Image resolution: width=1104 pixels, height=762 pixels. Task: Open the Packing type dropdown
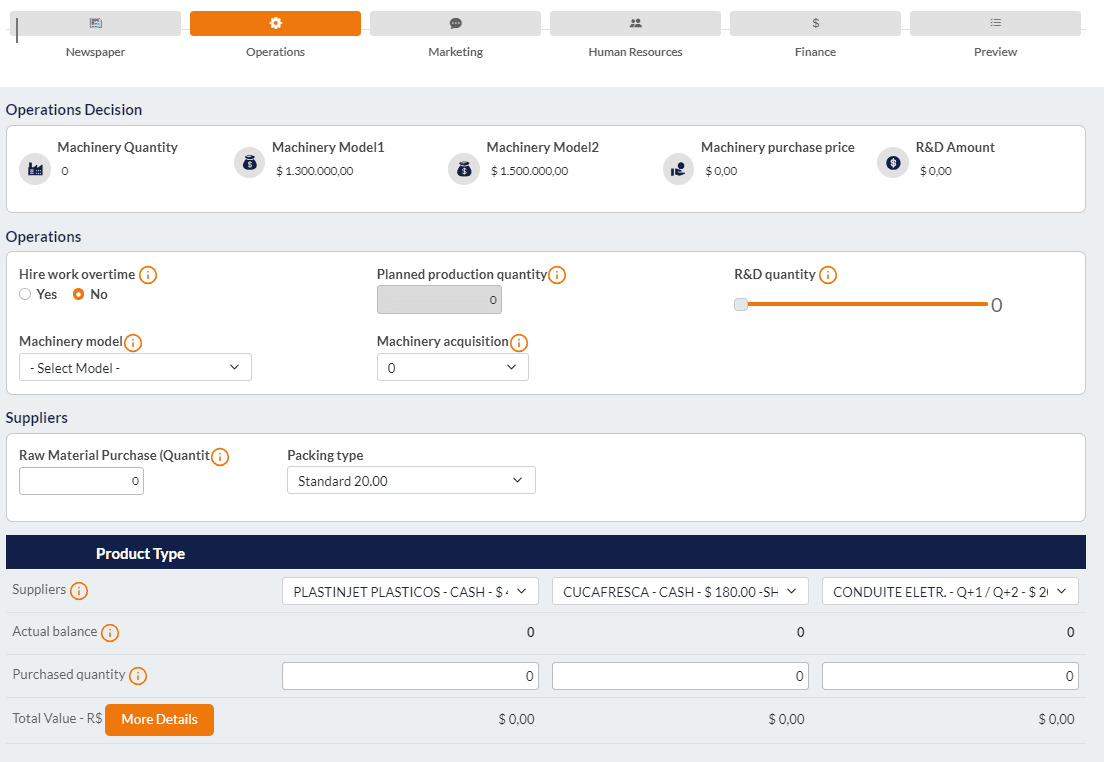pos(411,481)
